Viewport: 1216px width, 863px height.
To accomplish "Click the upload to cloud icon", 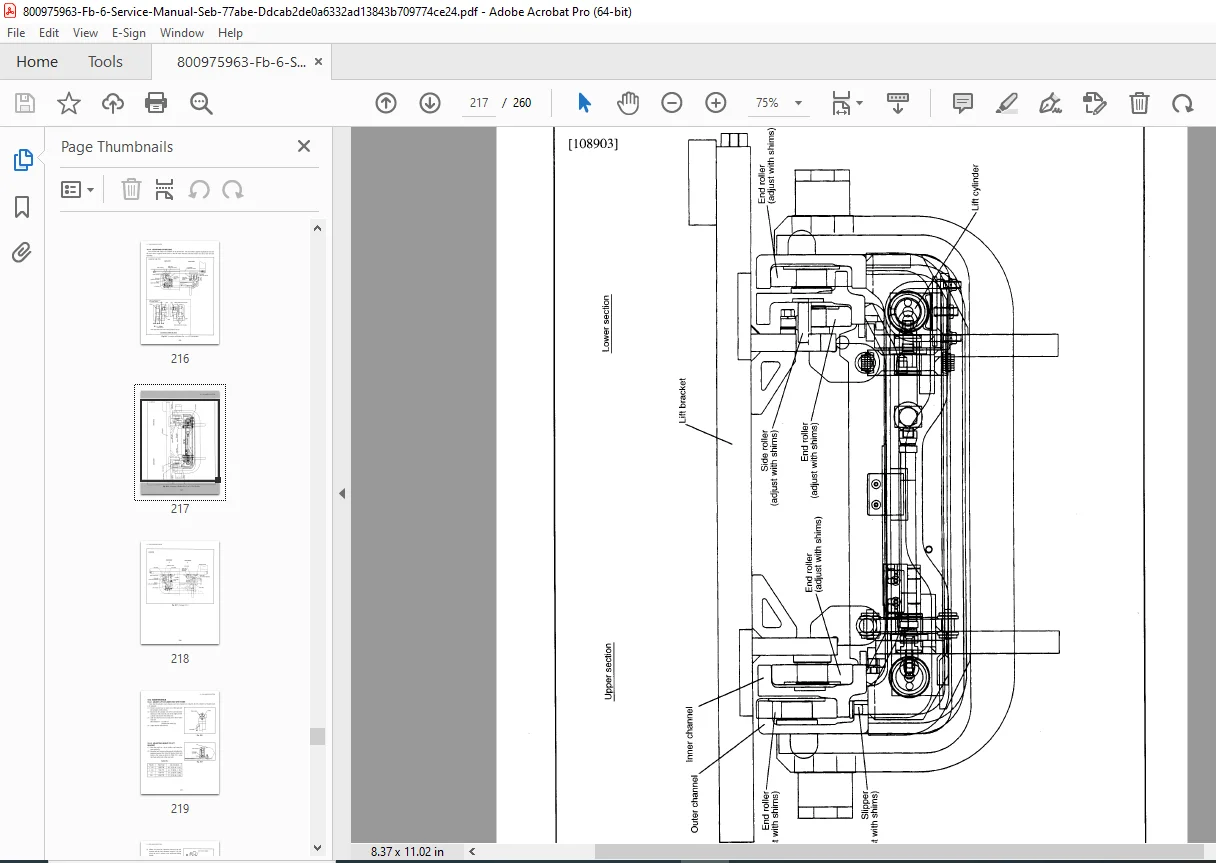I will [x=113, y=103].
